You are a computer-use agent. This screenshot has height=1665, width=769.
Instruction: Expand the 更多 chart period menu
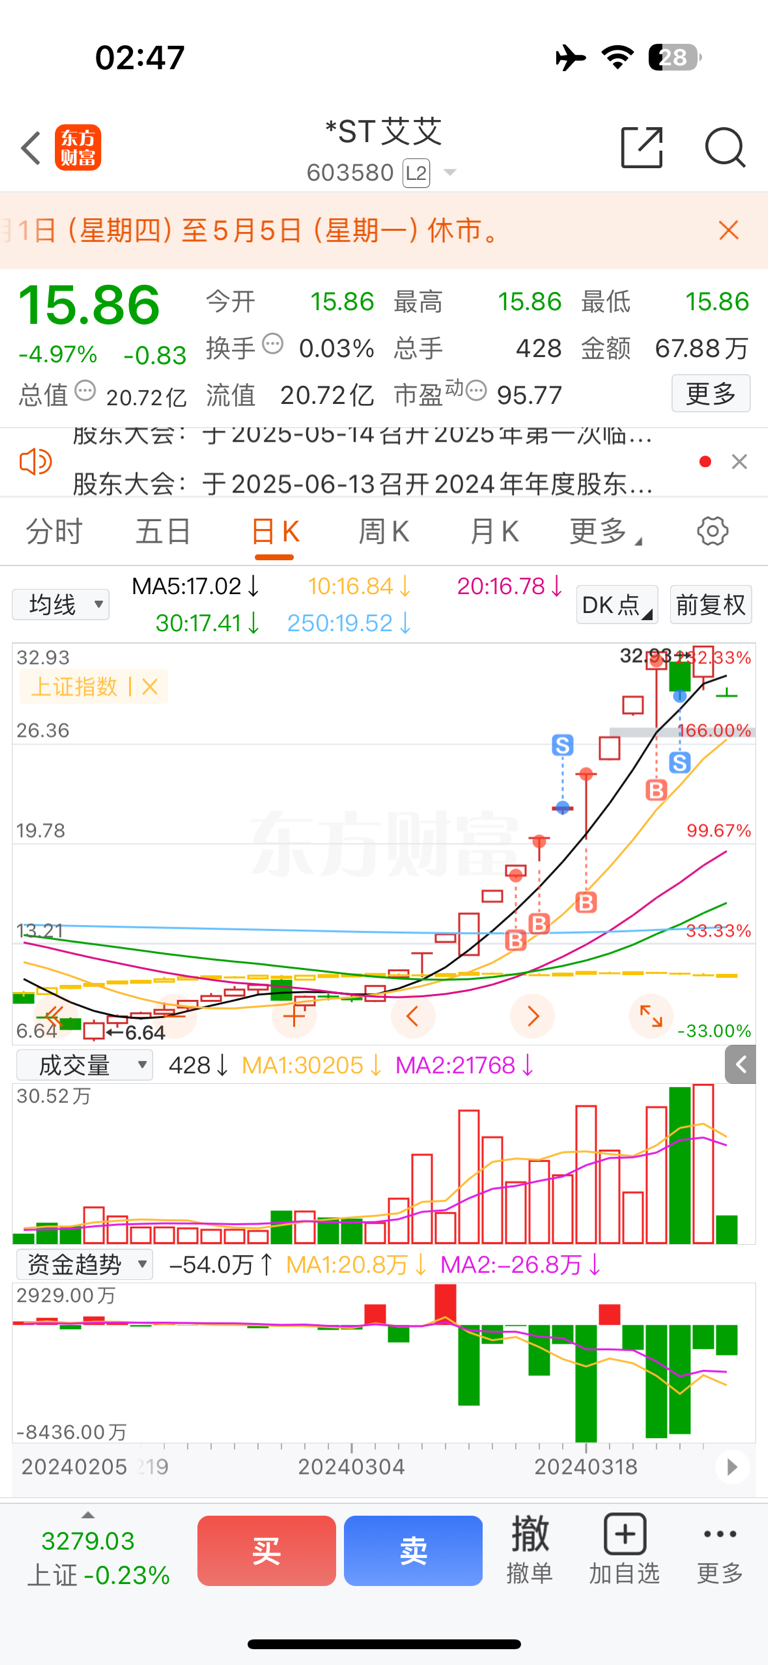[605, 531]
